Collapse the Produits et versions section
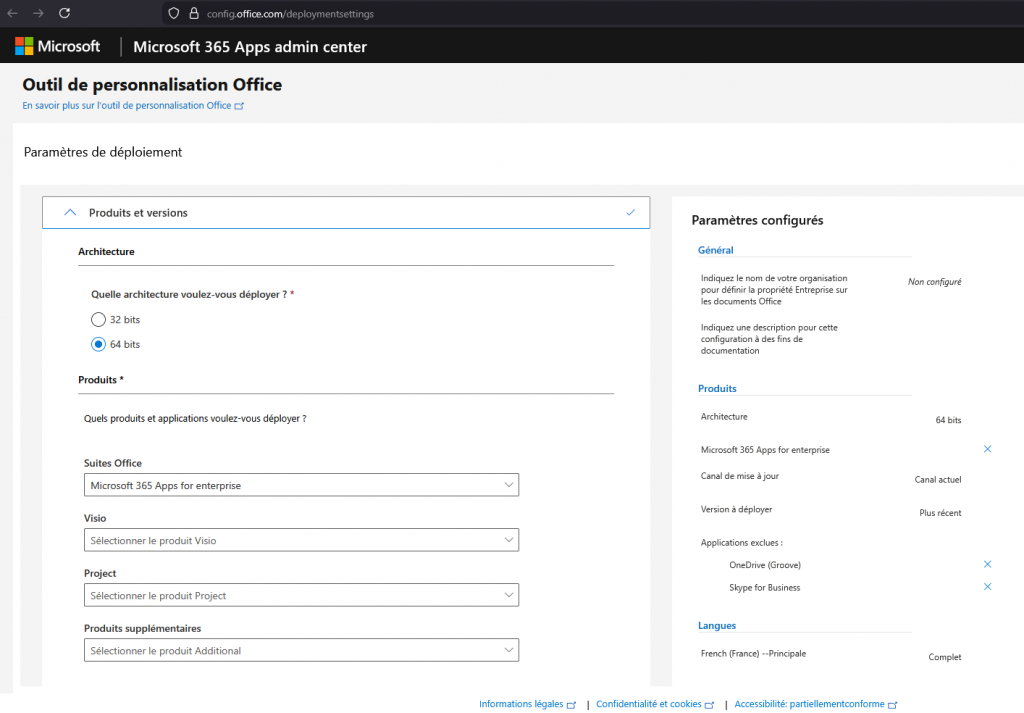 pos(71,212)
